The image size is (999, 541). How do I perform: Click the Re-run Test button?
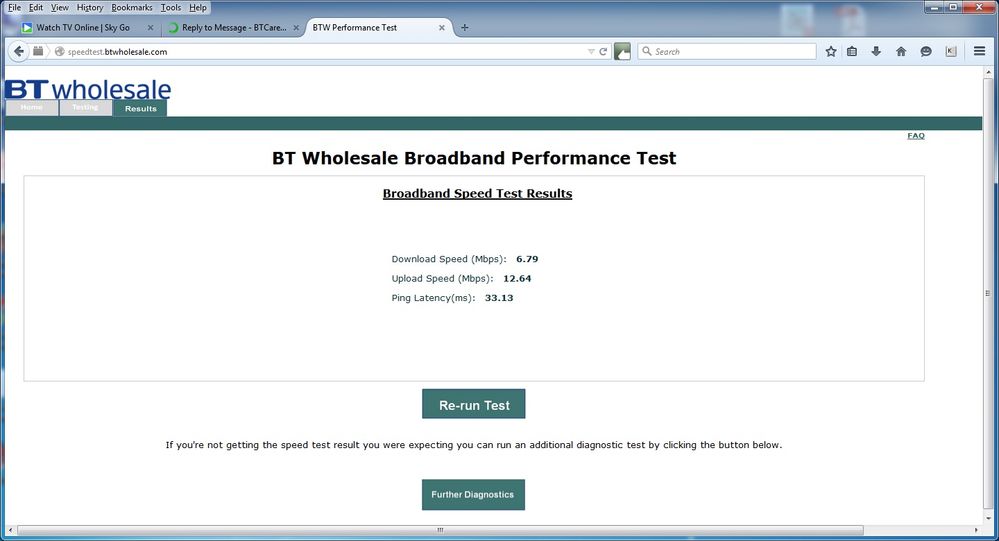[473, 404]
